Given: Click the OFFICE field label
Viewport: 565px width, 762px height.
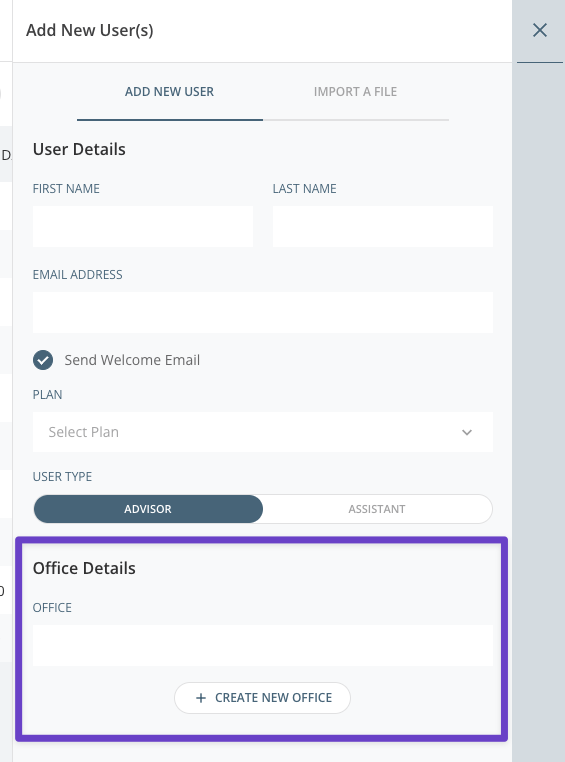Looking at the screenshot, I should click(x=52, y=607).
